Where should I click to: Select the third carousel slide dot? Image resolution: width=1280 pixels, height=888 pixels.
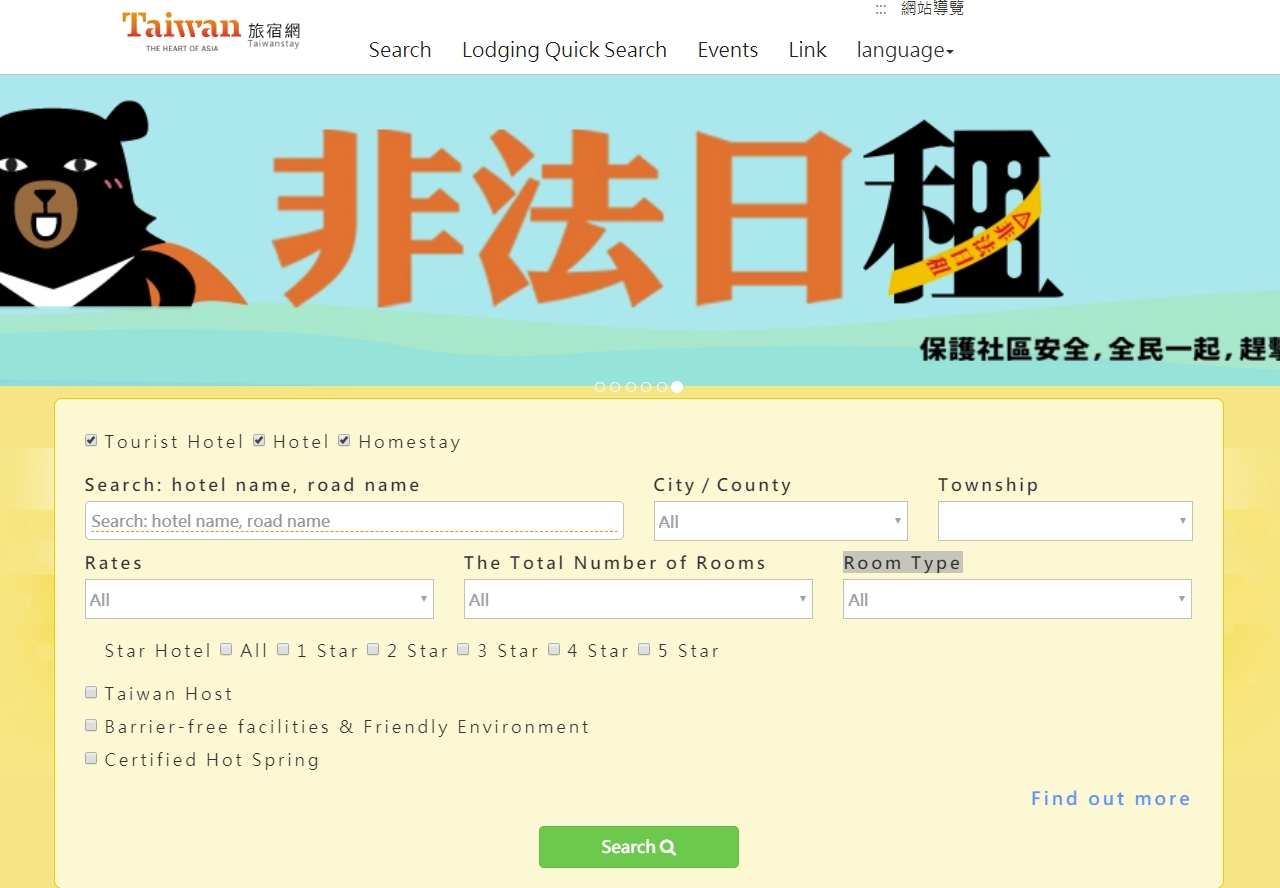(631, 387)
